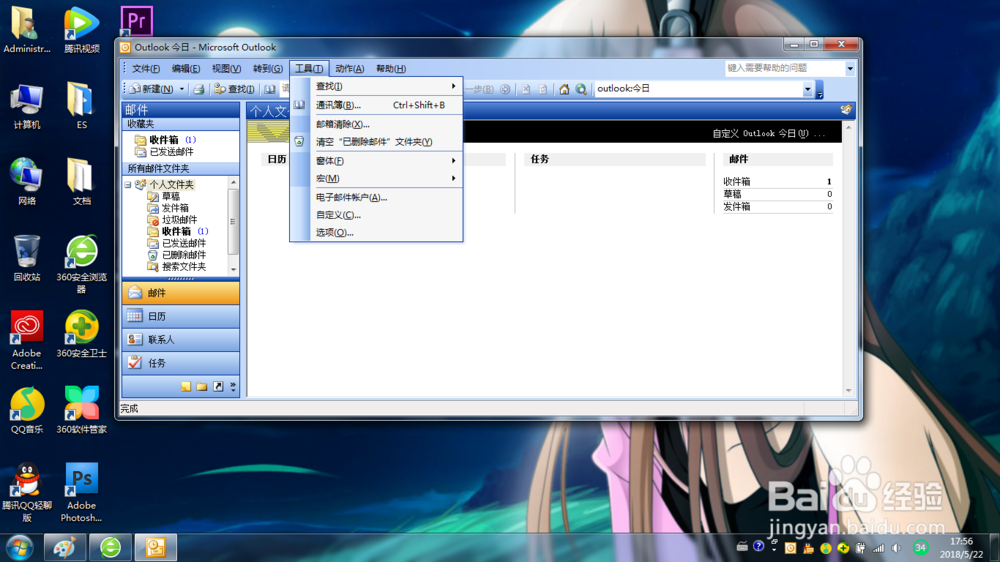The width and height of the screenshot is (1000, 562).
Task: Click the folder list icon in navigation footer
Action: click(x=202, y=387)
